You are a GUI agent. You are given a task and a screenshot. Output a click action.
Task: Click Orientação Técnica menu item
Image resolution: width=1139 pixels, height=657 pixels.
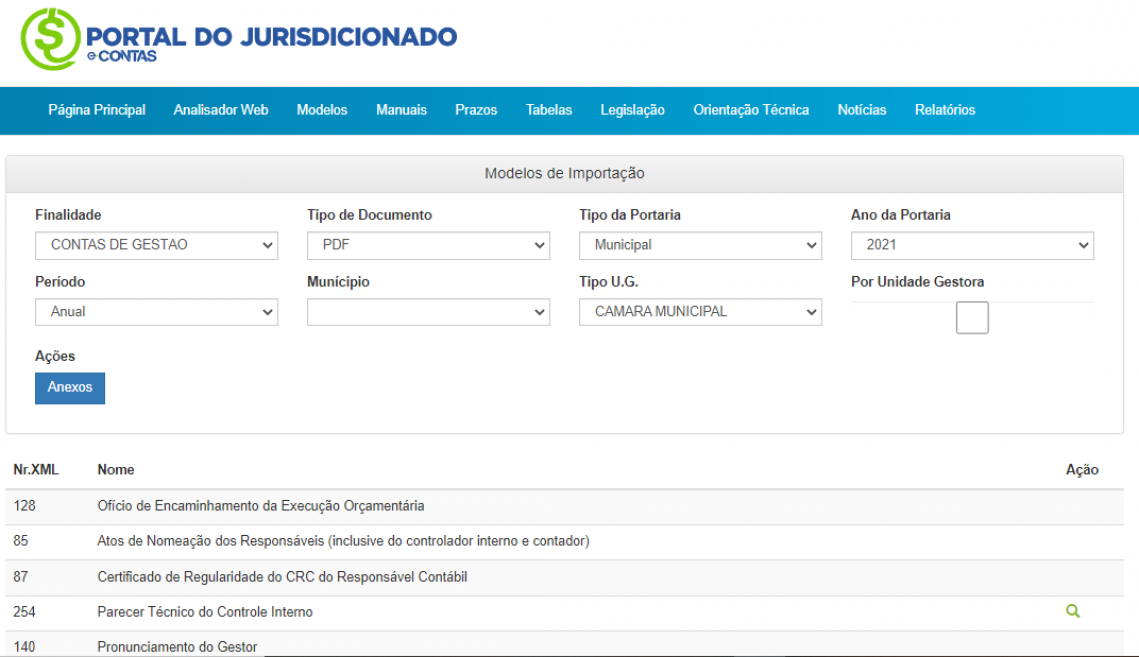[x=751, y=110]
